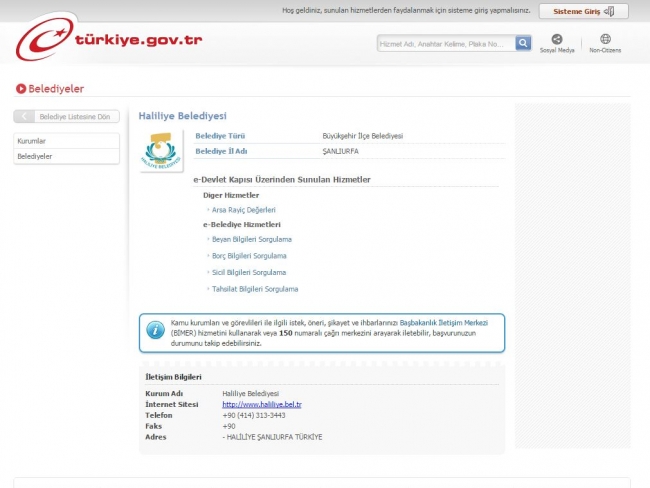The height and width of the screenshot is (488, 650).
Task: Click the Belediyeler page title
Action: tap(56, 89)
